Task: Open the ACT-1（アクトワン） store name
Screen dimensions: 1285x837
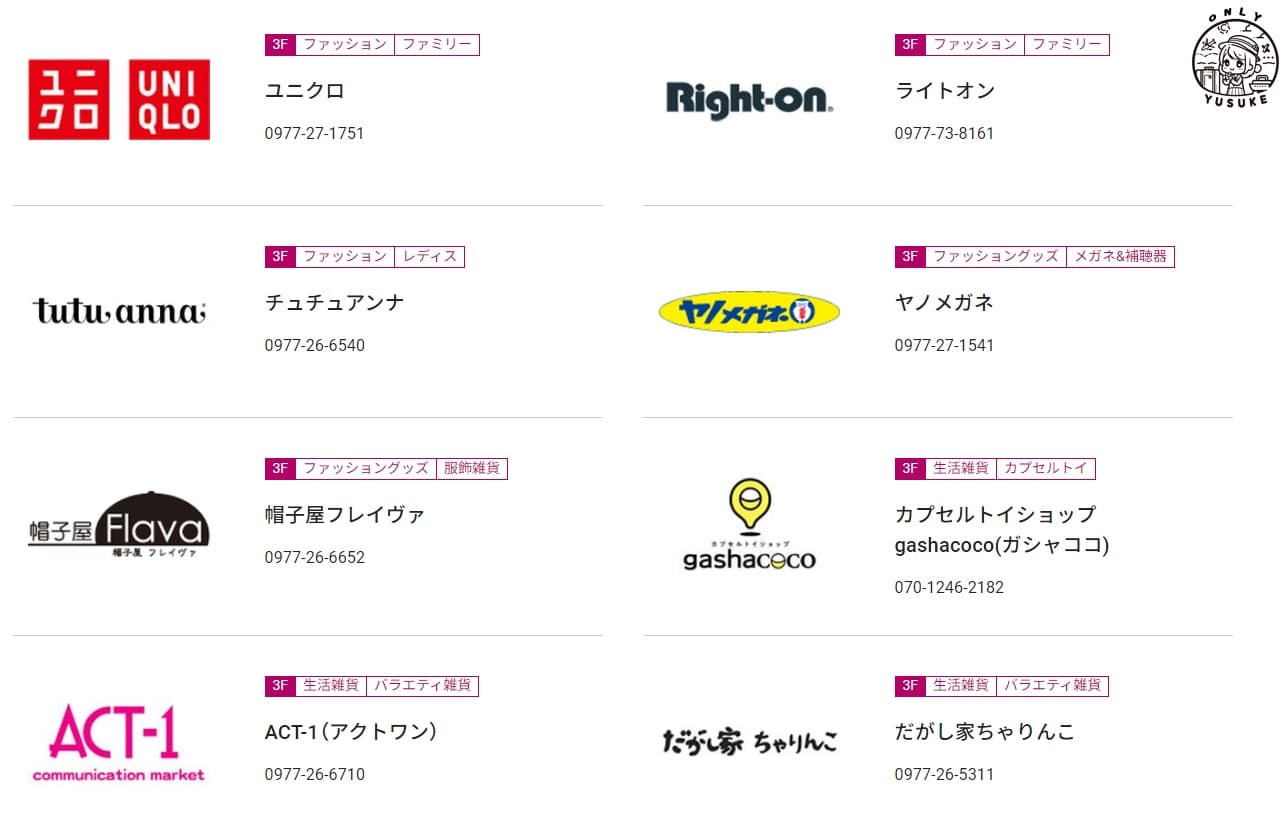Action: coord(351,733)
